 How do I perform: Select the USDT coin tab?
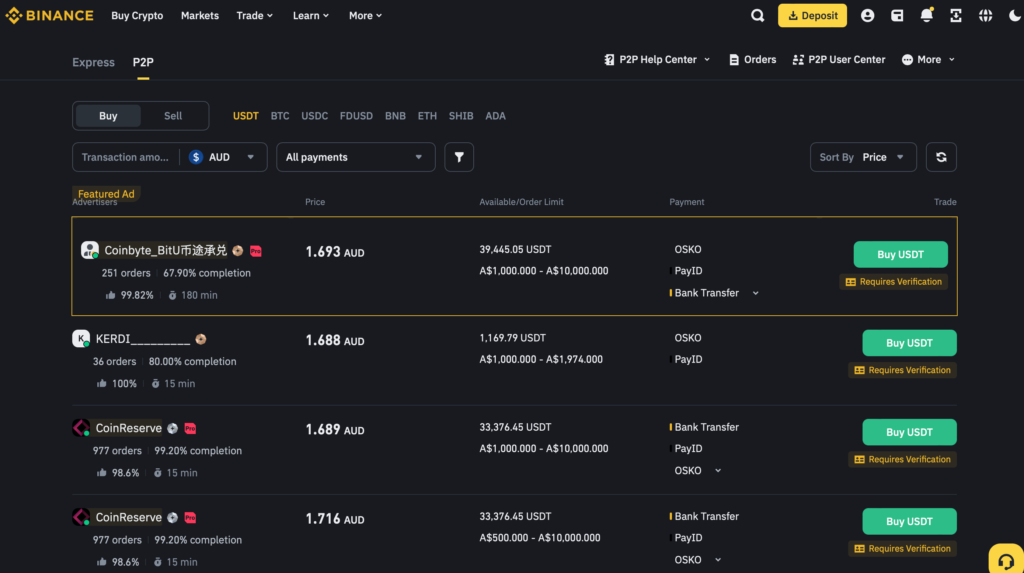pyautogui.click(x=246, y=116)
